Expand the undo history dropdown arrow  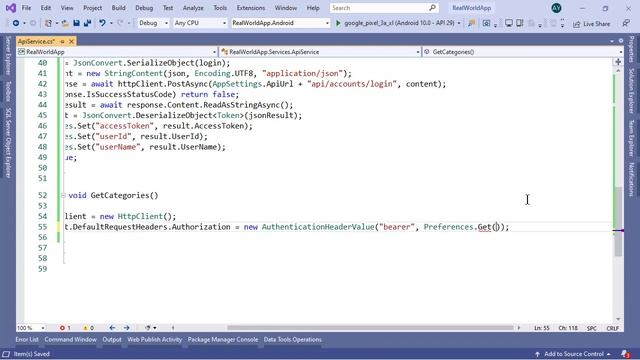point(111,23)
